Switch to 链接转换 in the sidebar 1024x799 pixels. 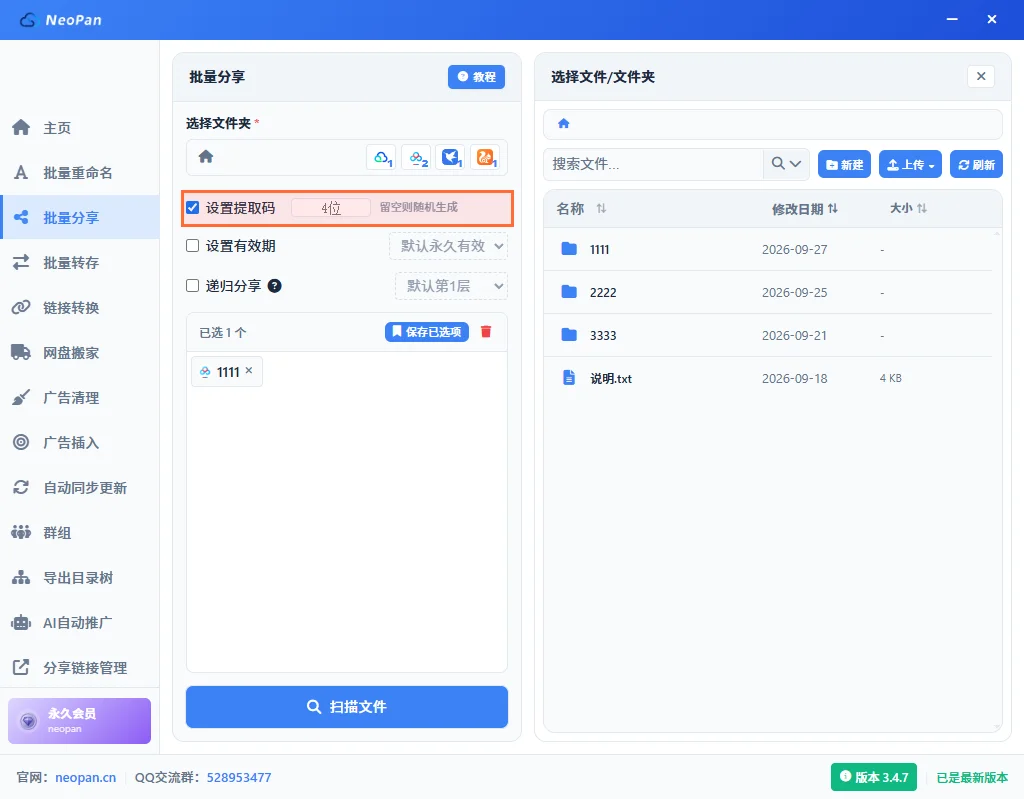click(80, 308)
